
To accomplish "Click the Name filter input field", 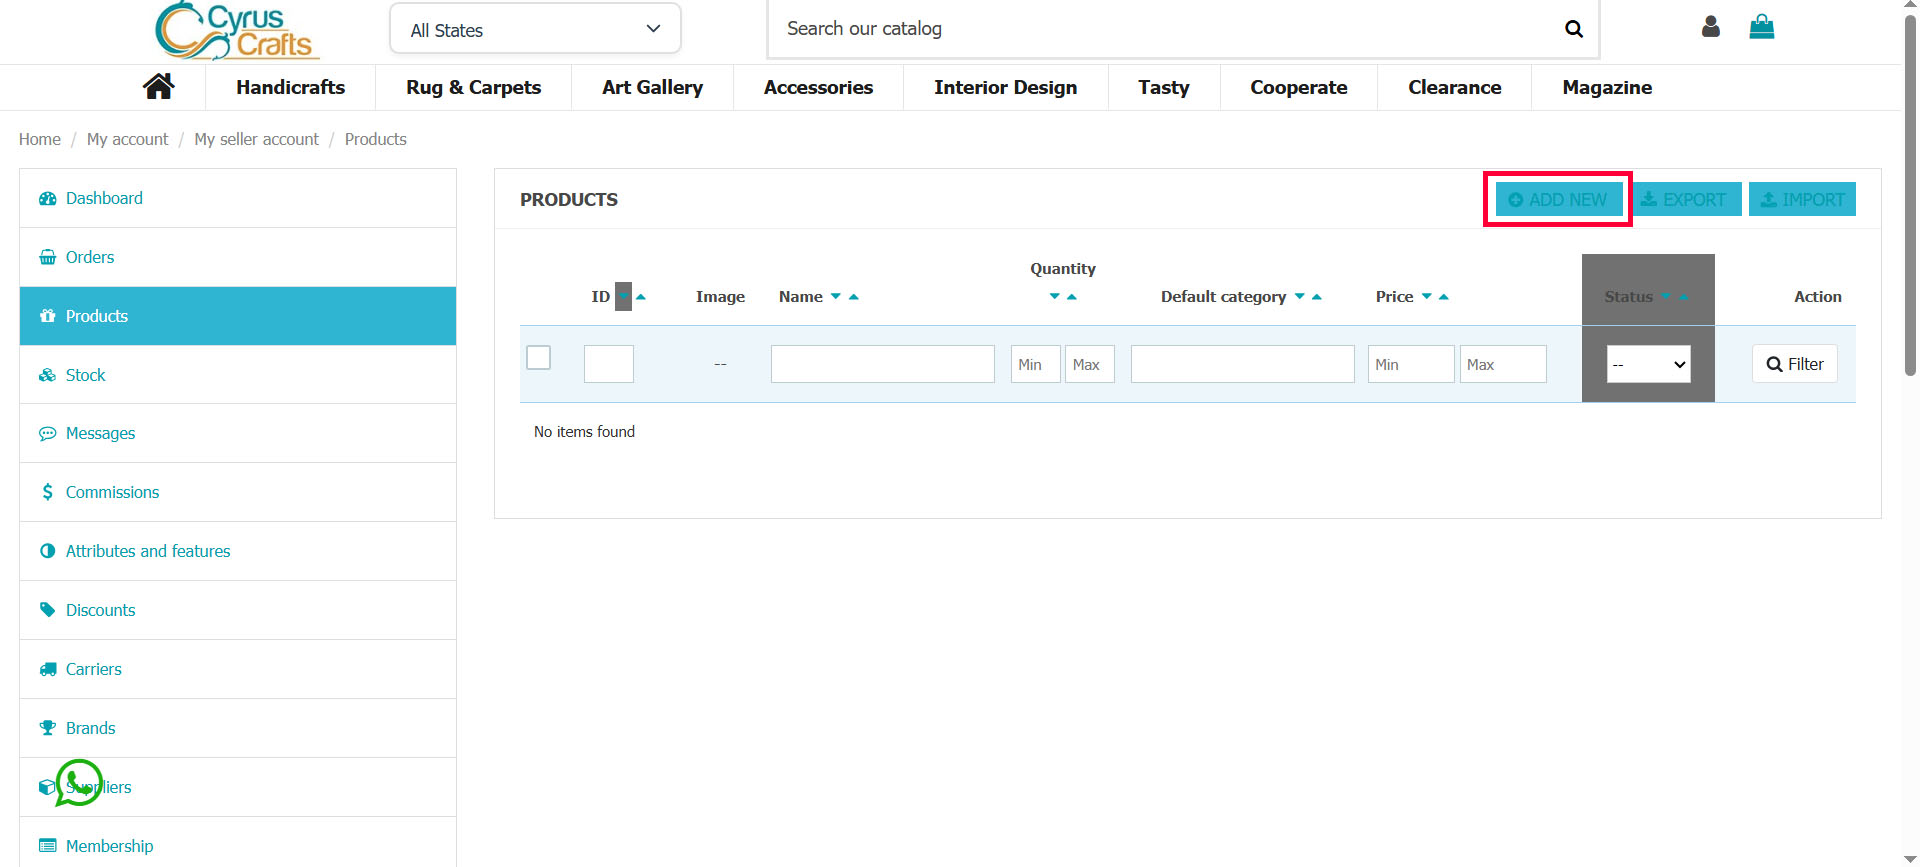I will [x=882, y=364].
